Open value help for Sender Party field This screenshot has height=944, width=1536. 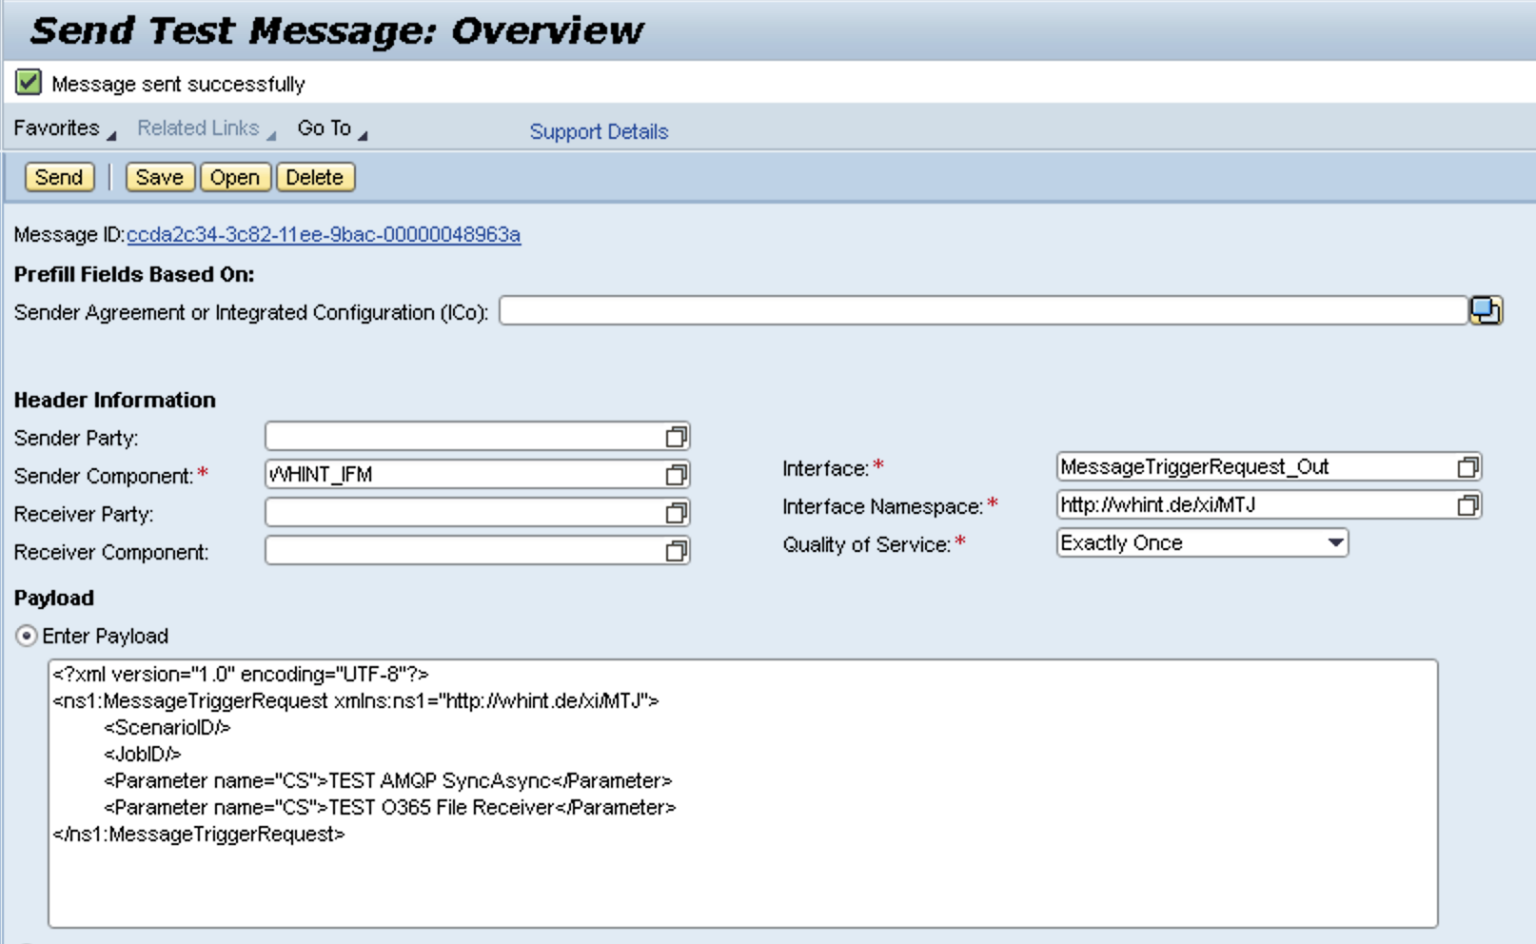coord(678,436)
